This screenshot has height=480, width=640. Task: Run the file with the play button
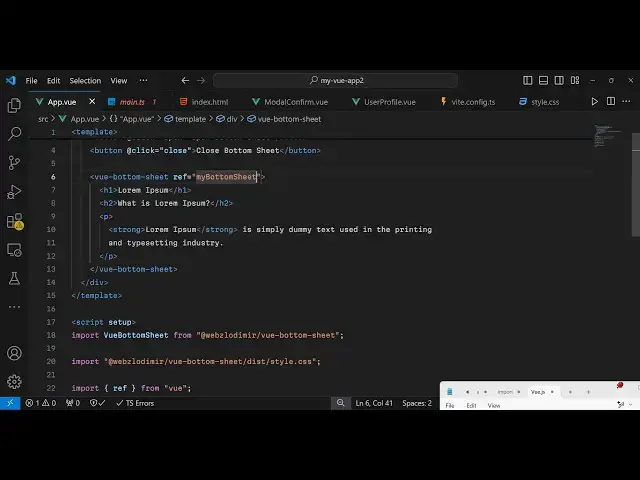click(595, 102)
